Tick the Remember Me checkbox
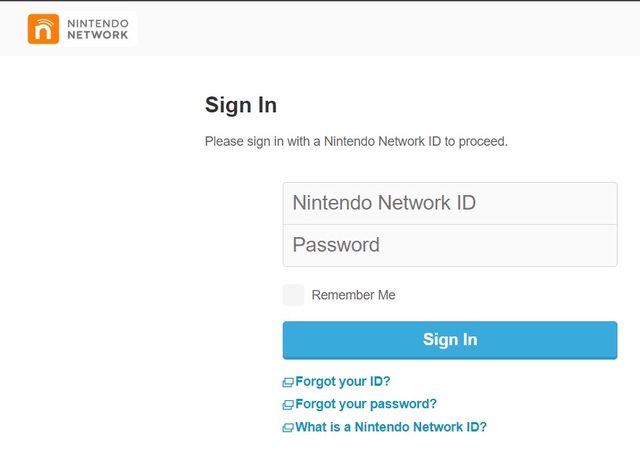The width and height of the screenshot is (640, 459). (293, 295)
